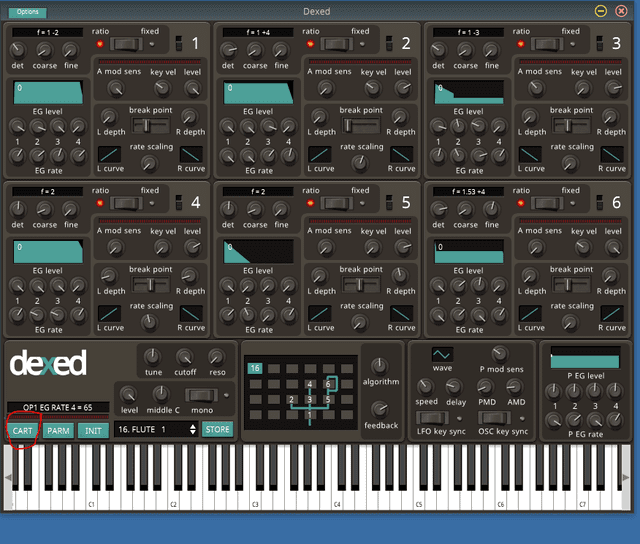The height and width of the screenshot is (544, 640).
Task: Click the LFO wave shape display
Action: [x=442, y=355]
